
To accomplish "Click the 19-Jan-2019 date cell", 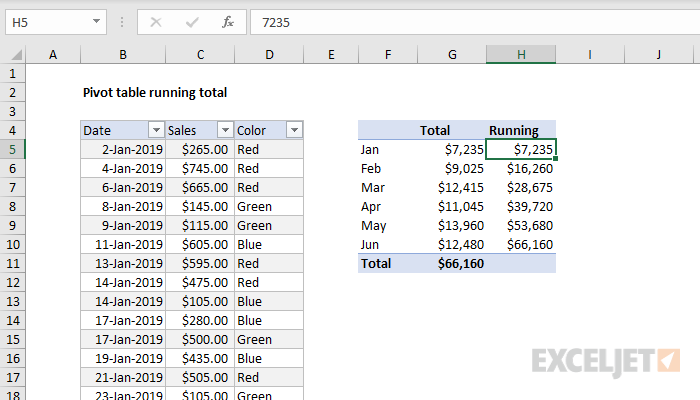I will (x=123, y=358).
